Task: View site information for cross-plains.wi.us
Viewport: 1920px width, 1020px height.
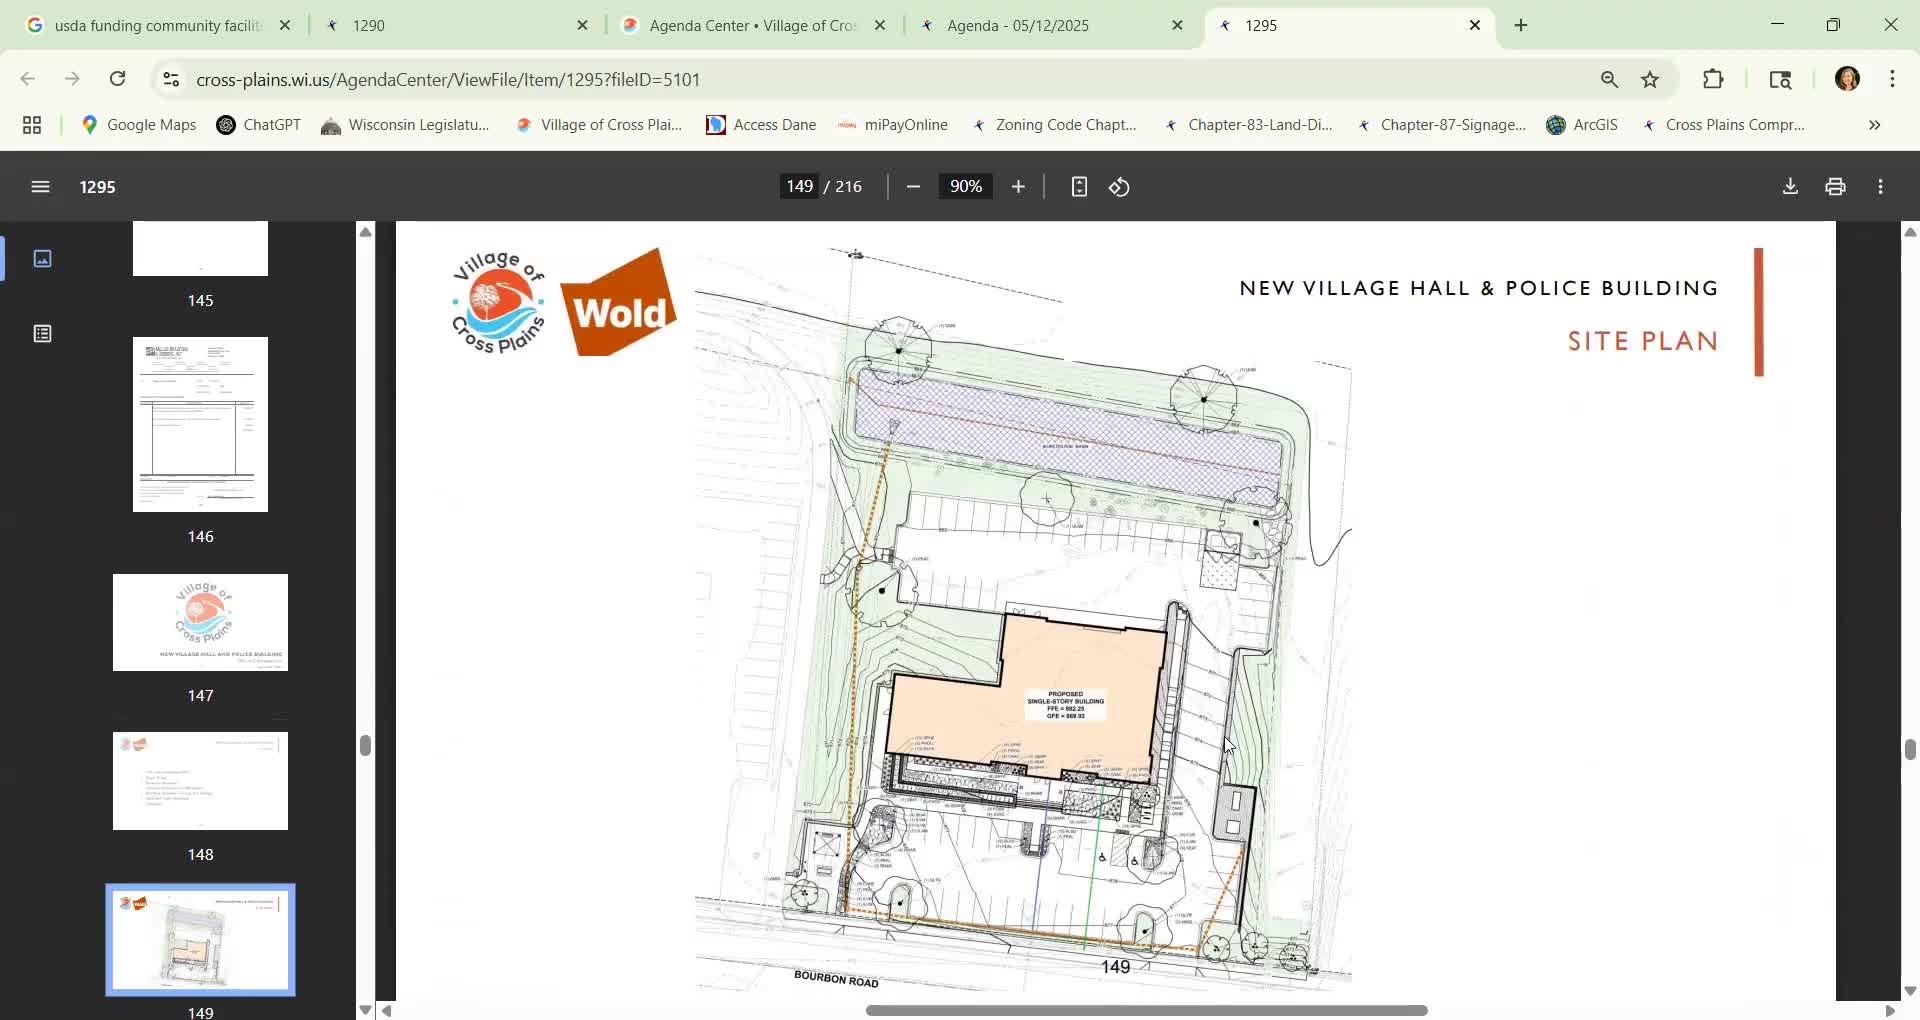Action: click(171, 79)
